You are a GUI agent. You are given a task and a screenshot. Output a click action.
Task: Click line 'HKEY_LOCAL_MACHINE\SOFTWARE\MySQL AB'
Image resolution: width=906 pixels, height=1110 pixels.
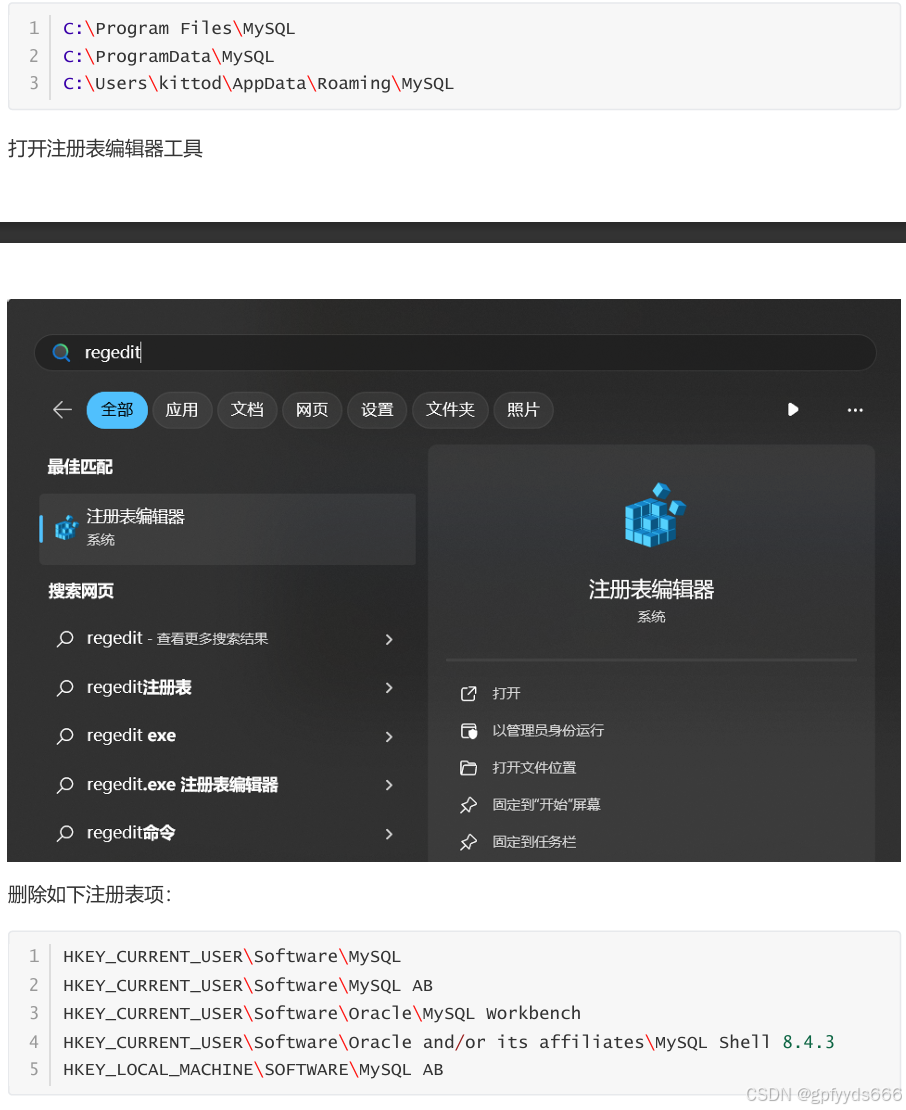(253, 1070)
